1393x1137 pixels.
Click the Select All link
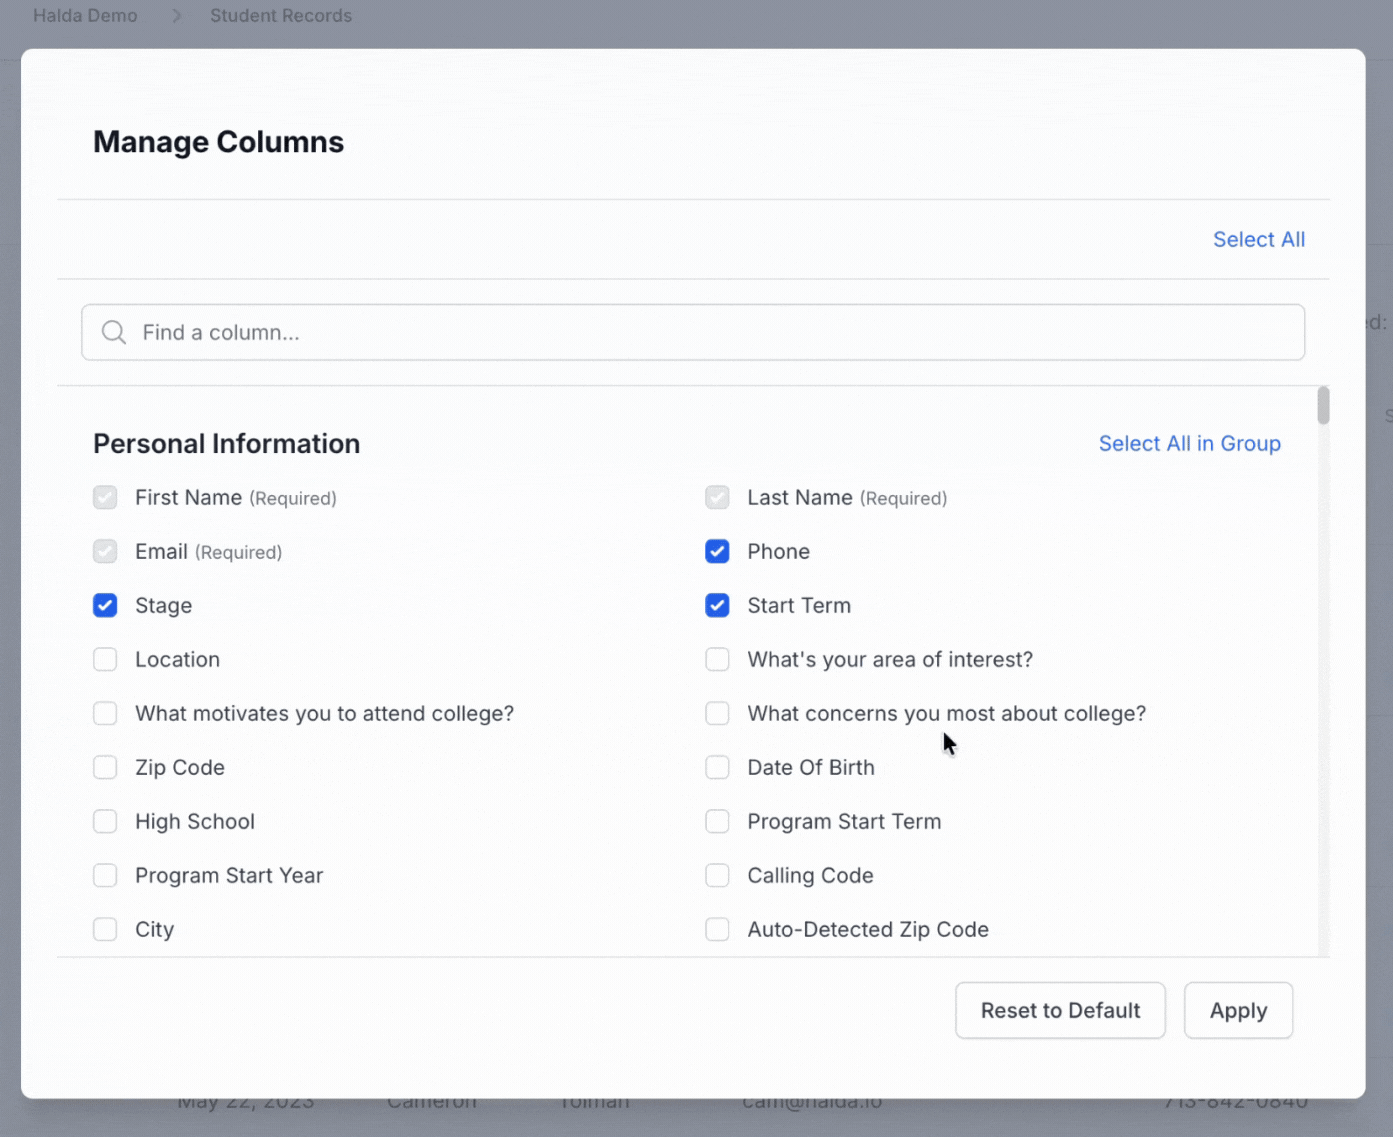pyautogui.click(x=1258, y=239)
